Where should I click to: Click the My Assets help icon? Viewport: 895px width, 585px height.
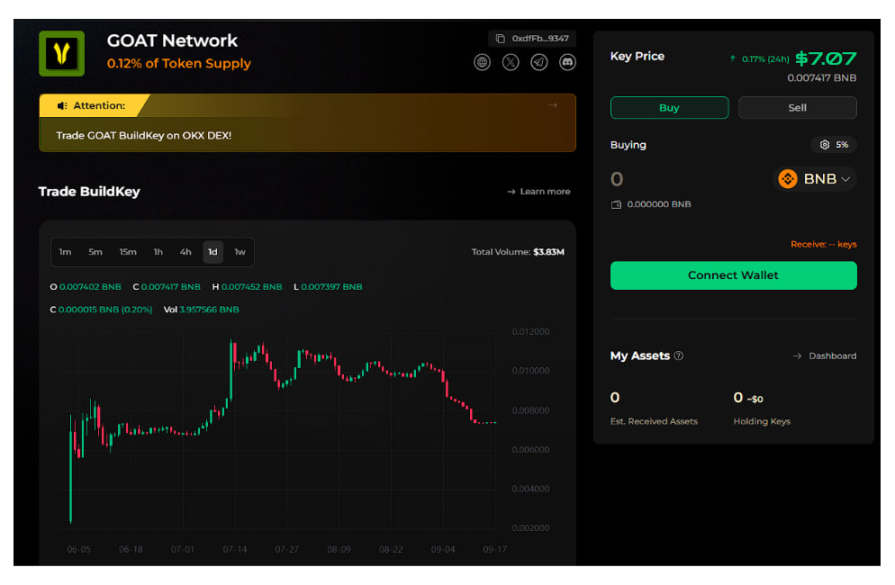tap(679, 356)
